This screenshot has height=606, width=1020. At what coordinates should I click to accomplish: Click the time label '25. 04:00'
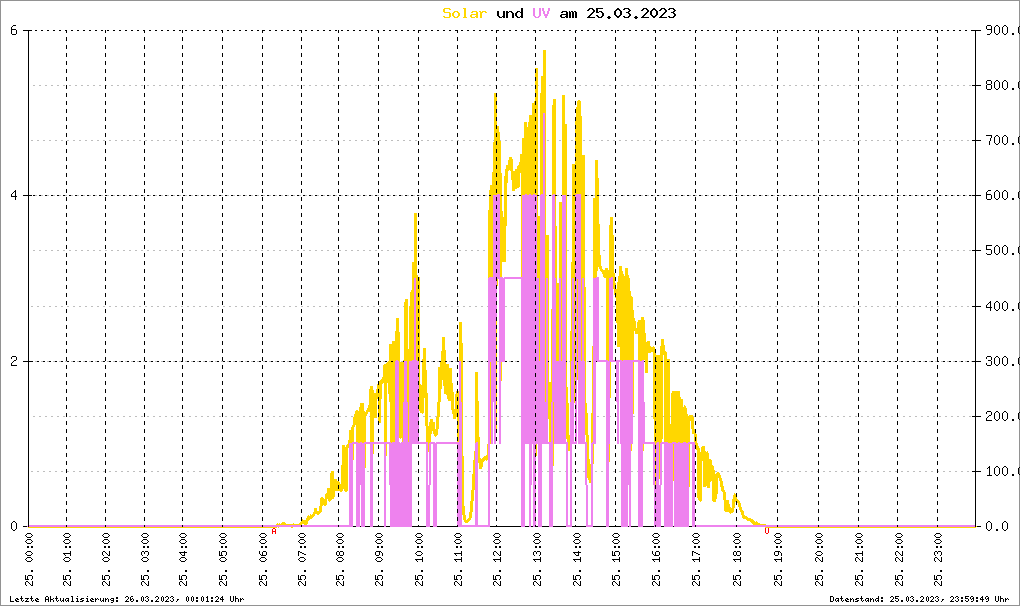click(x=184, y=560)
